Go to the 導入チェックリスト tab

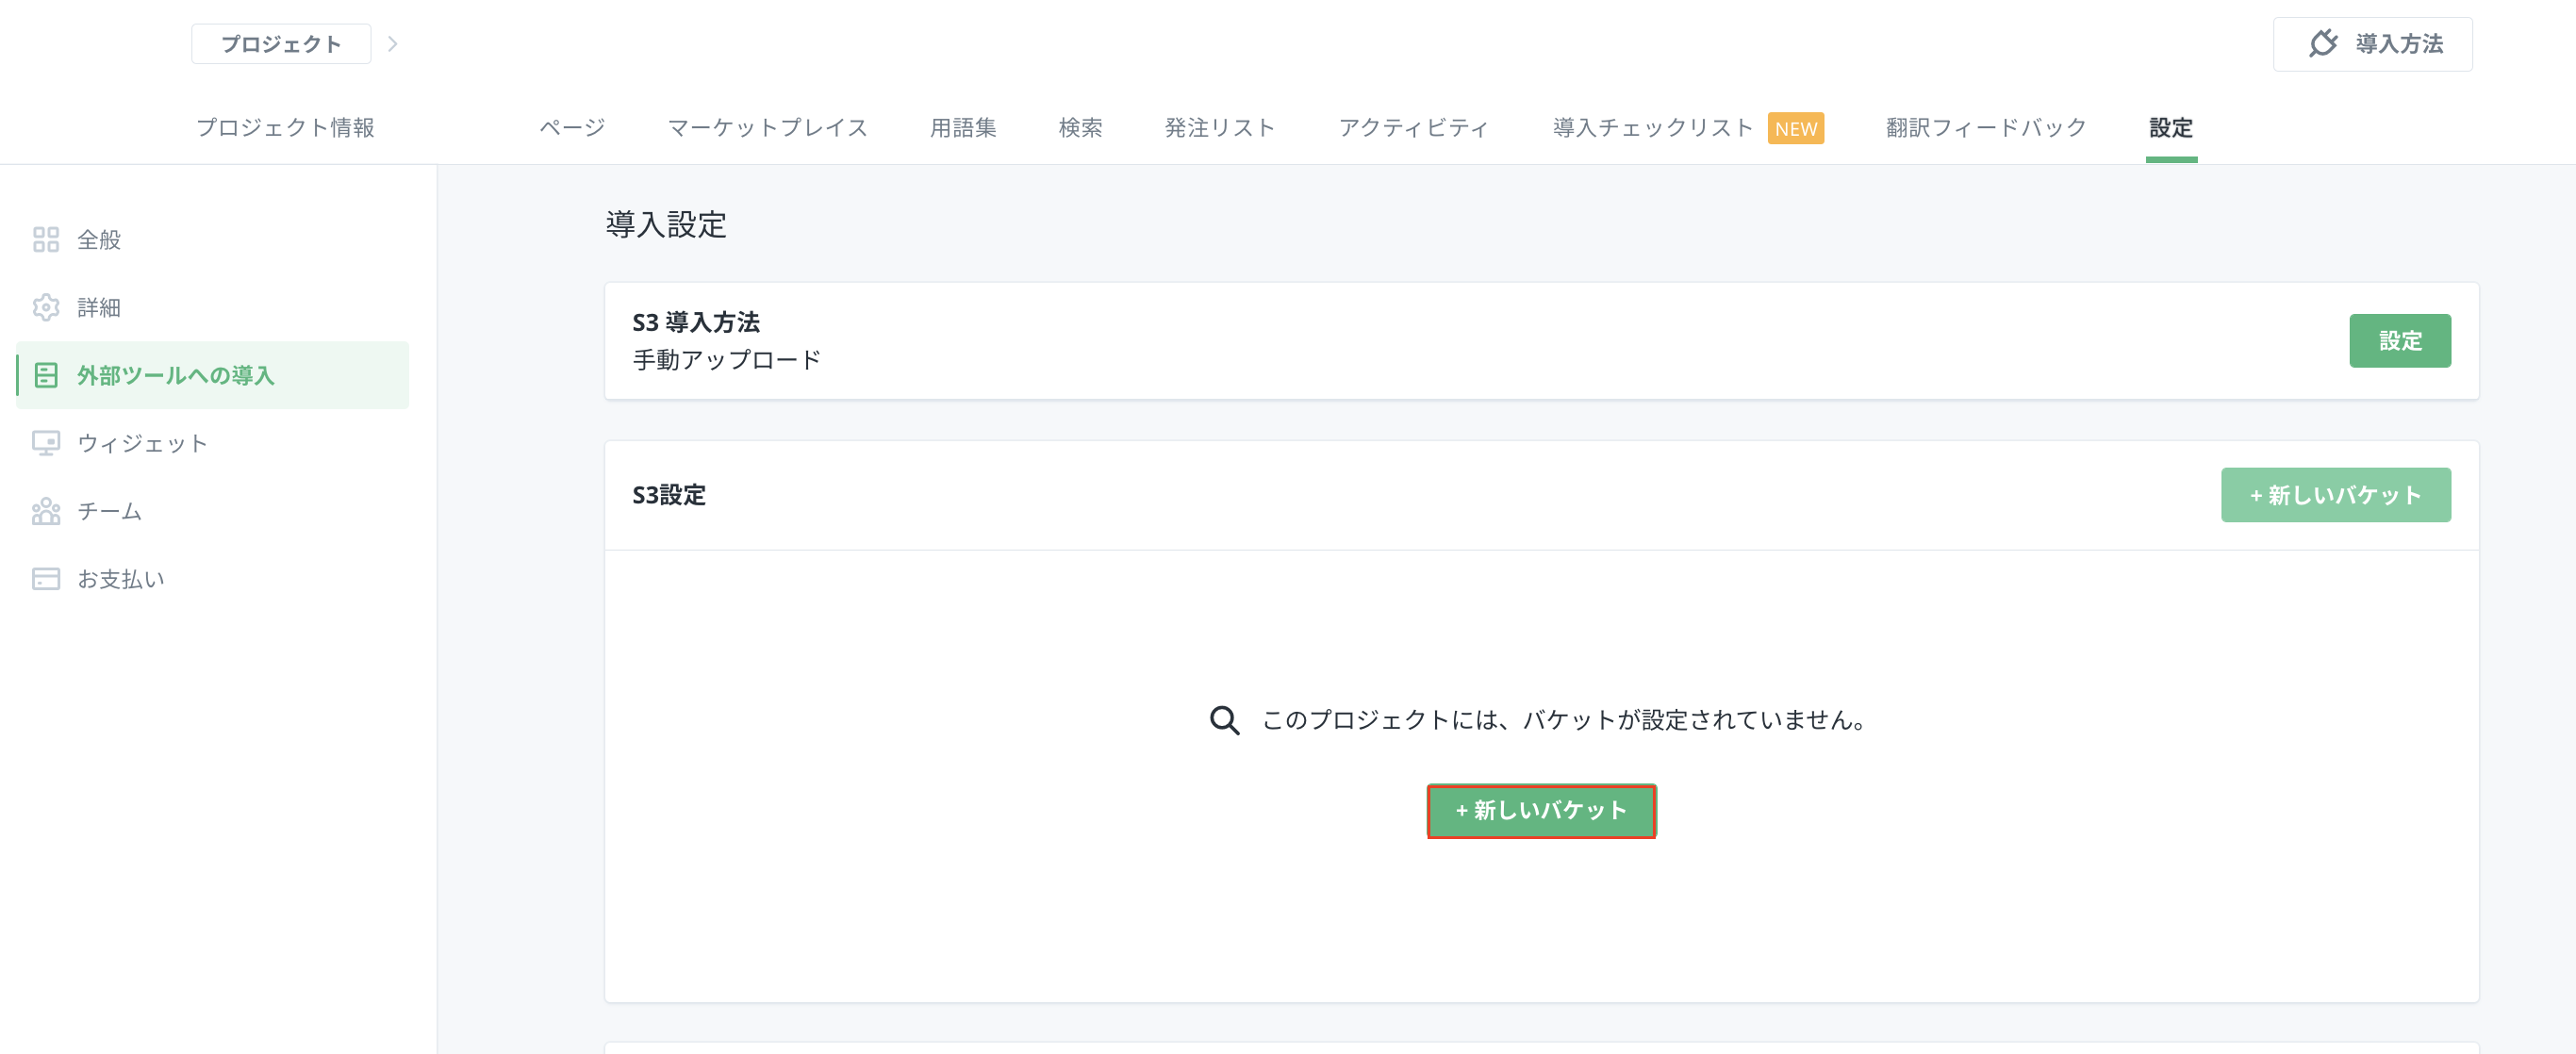coord(1652,128)
